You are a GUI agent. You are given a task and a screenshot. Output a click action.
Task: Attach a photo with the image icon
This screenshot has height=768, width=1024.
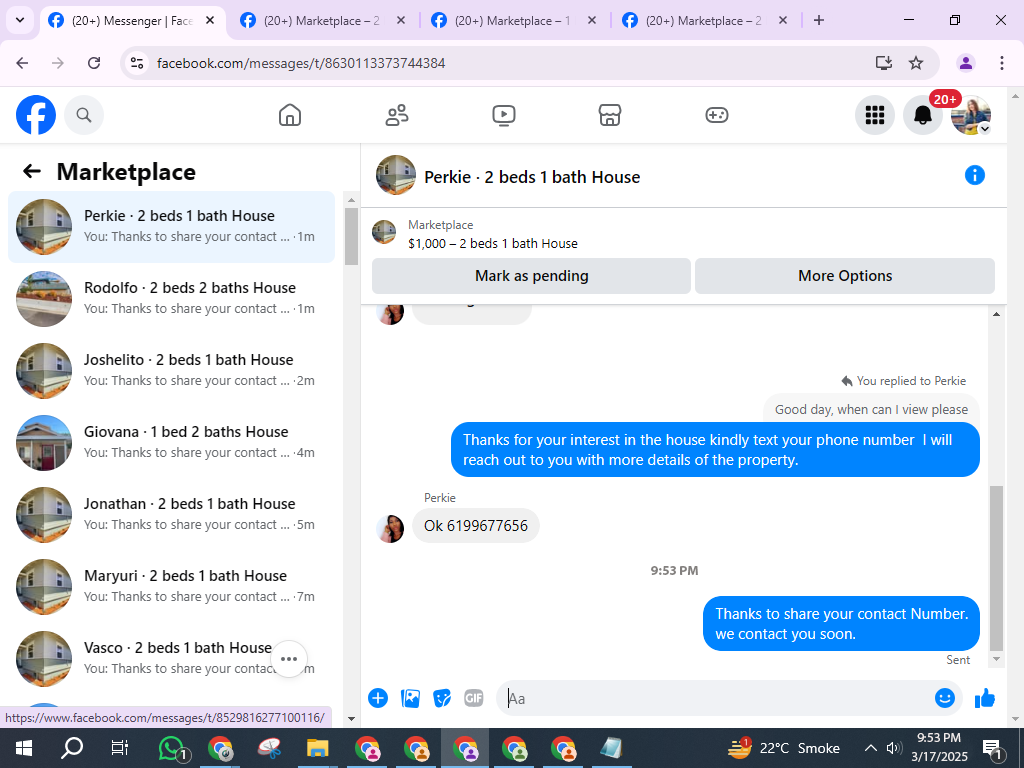tap(410, 698)
